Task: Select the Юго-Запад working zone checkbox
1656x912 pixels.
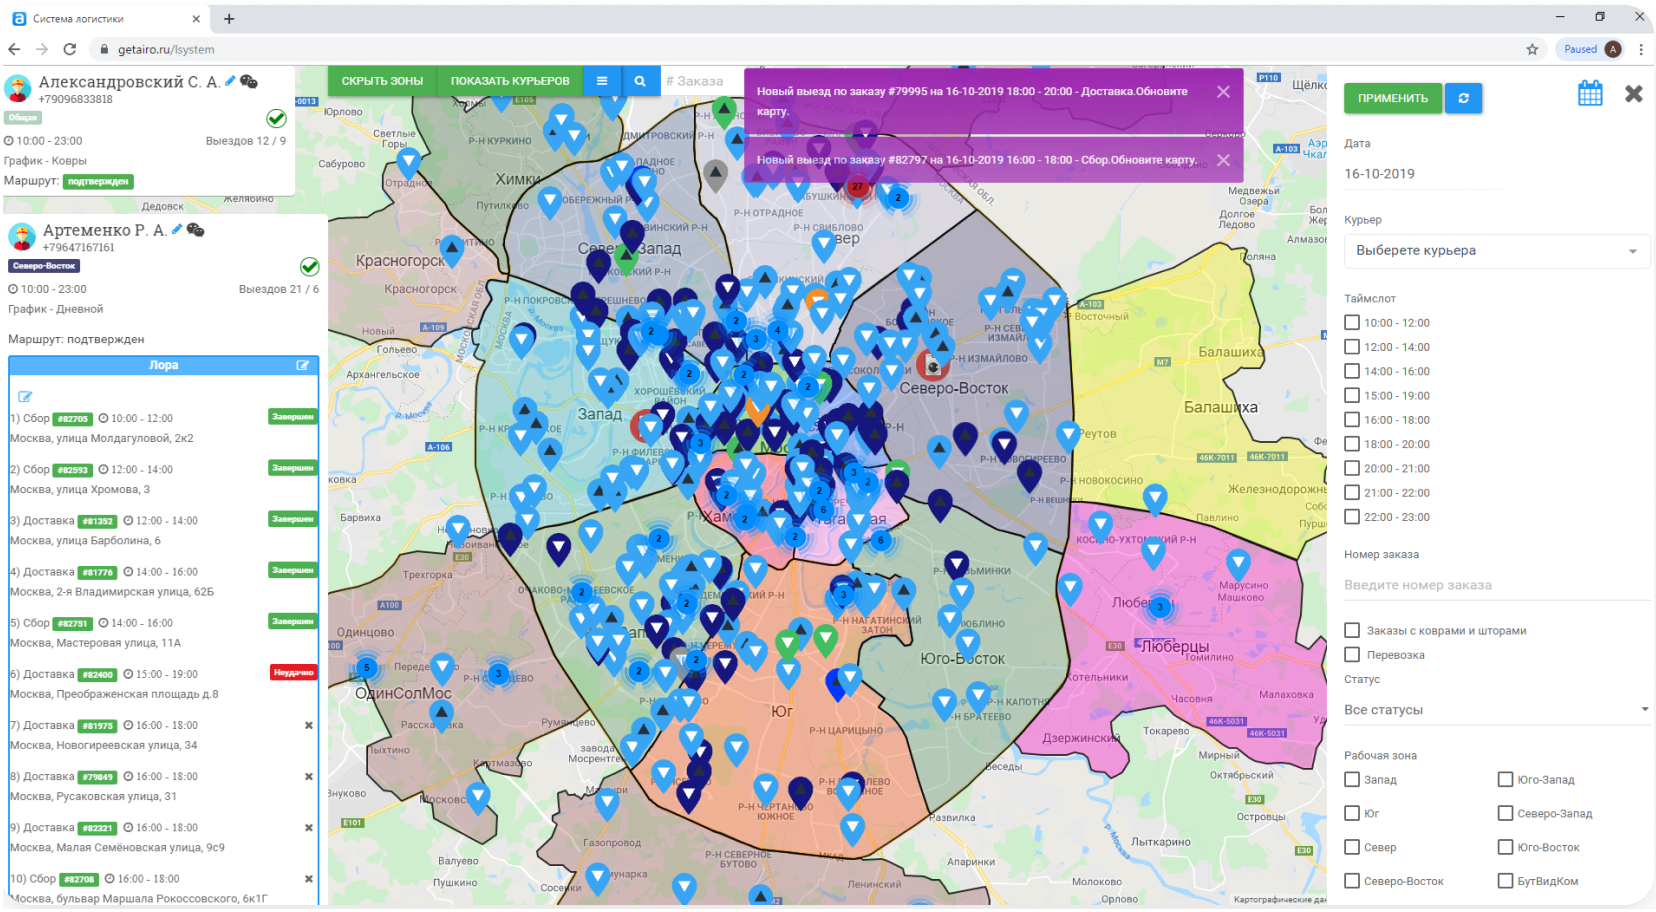Action: pos(1505,780)
